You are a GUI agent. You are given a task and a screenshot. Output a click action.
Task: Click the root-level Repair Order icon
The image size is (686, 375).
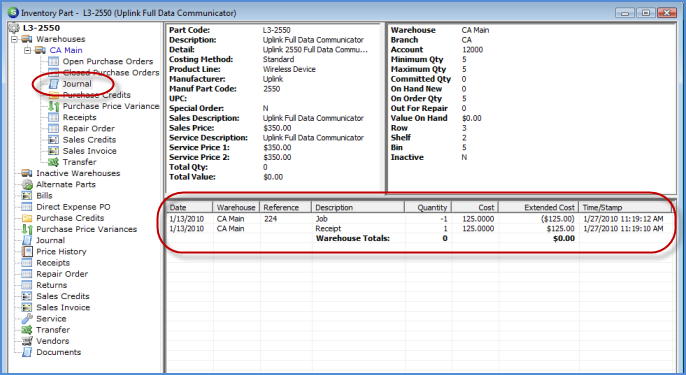(x=27, y=274)
